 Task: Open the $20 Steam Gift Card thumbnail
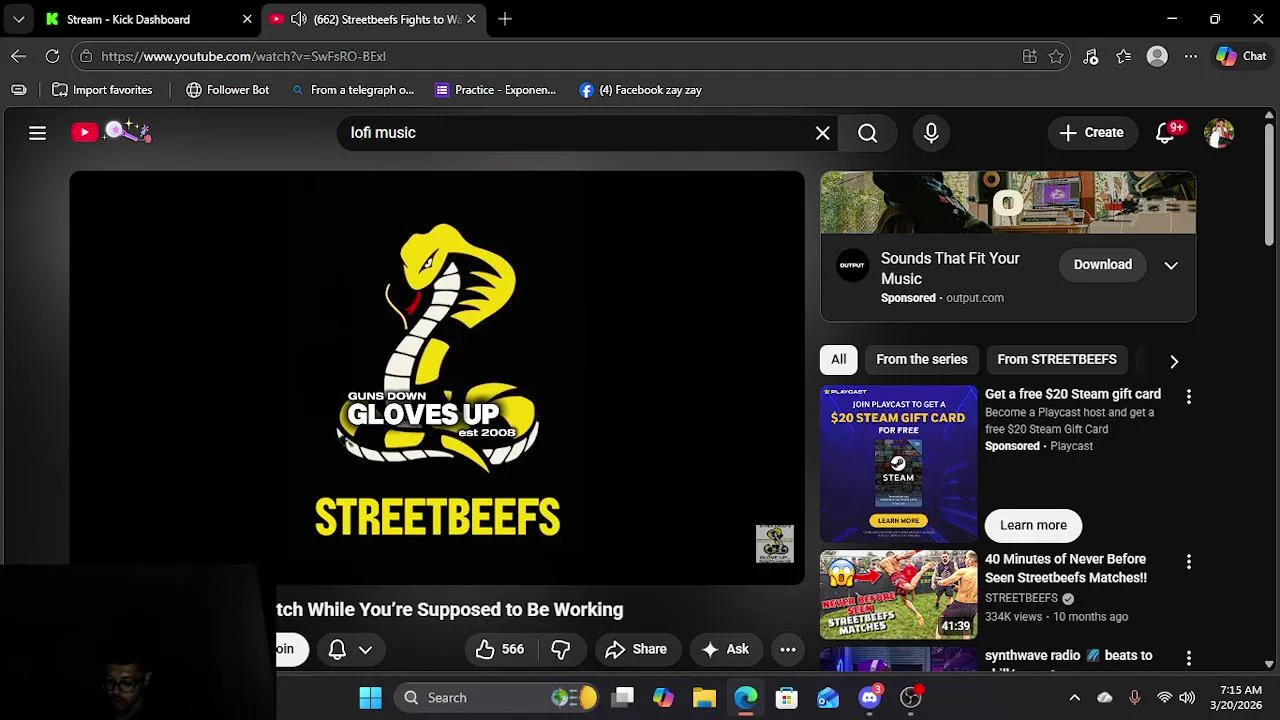pos(898,463)
